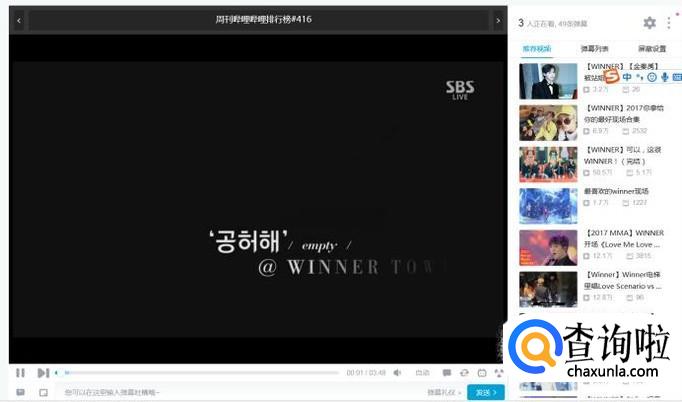Switch to the recommended videos tab
The width and height of the screenshot is (682, 402).
tap(537, 49)
